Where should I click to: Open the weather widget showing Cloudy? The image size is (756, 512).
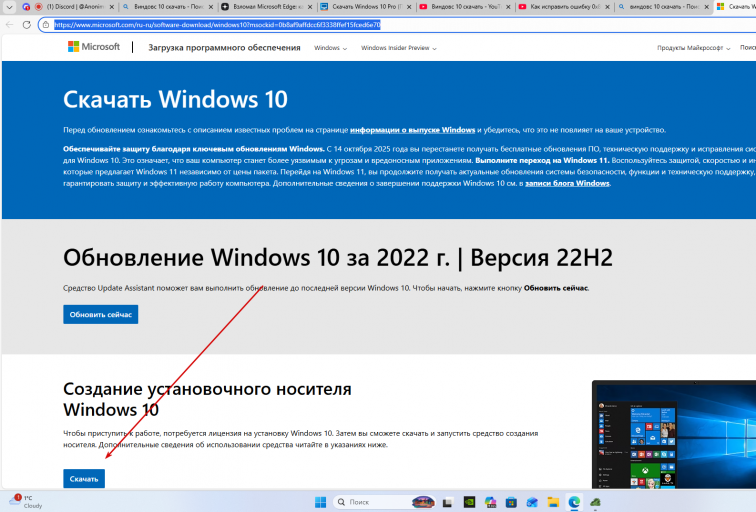pos(27,501)
